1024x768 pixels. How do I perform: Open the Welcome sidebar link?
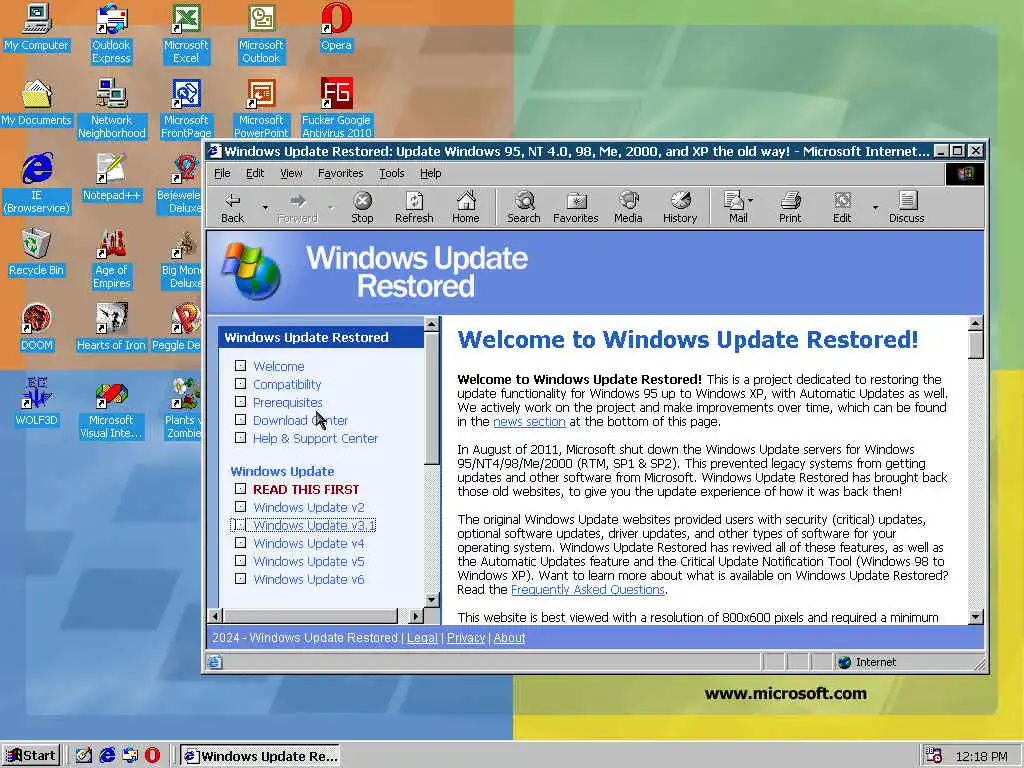point(279,366)
